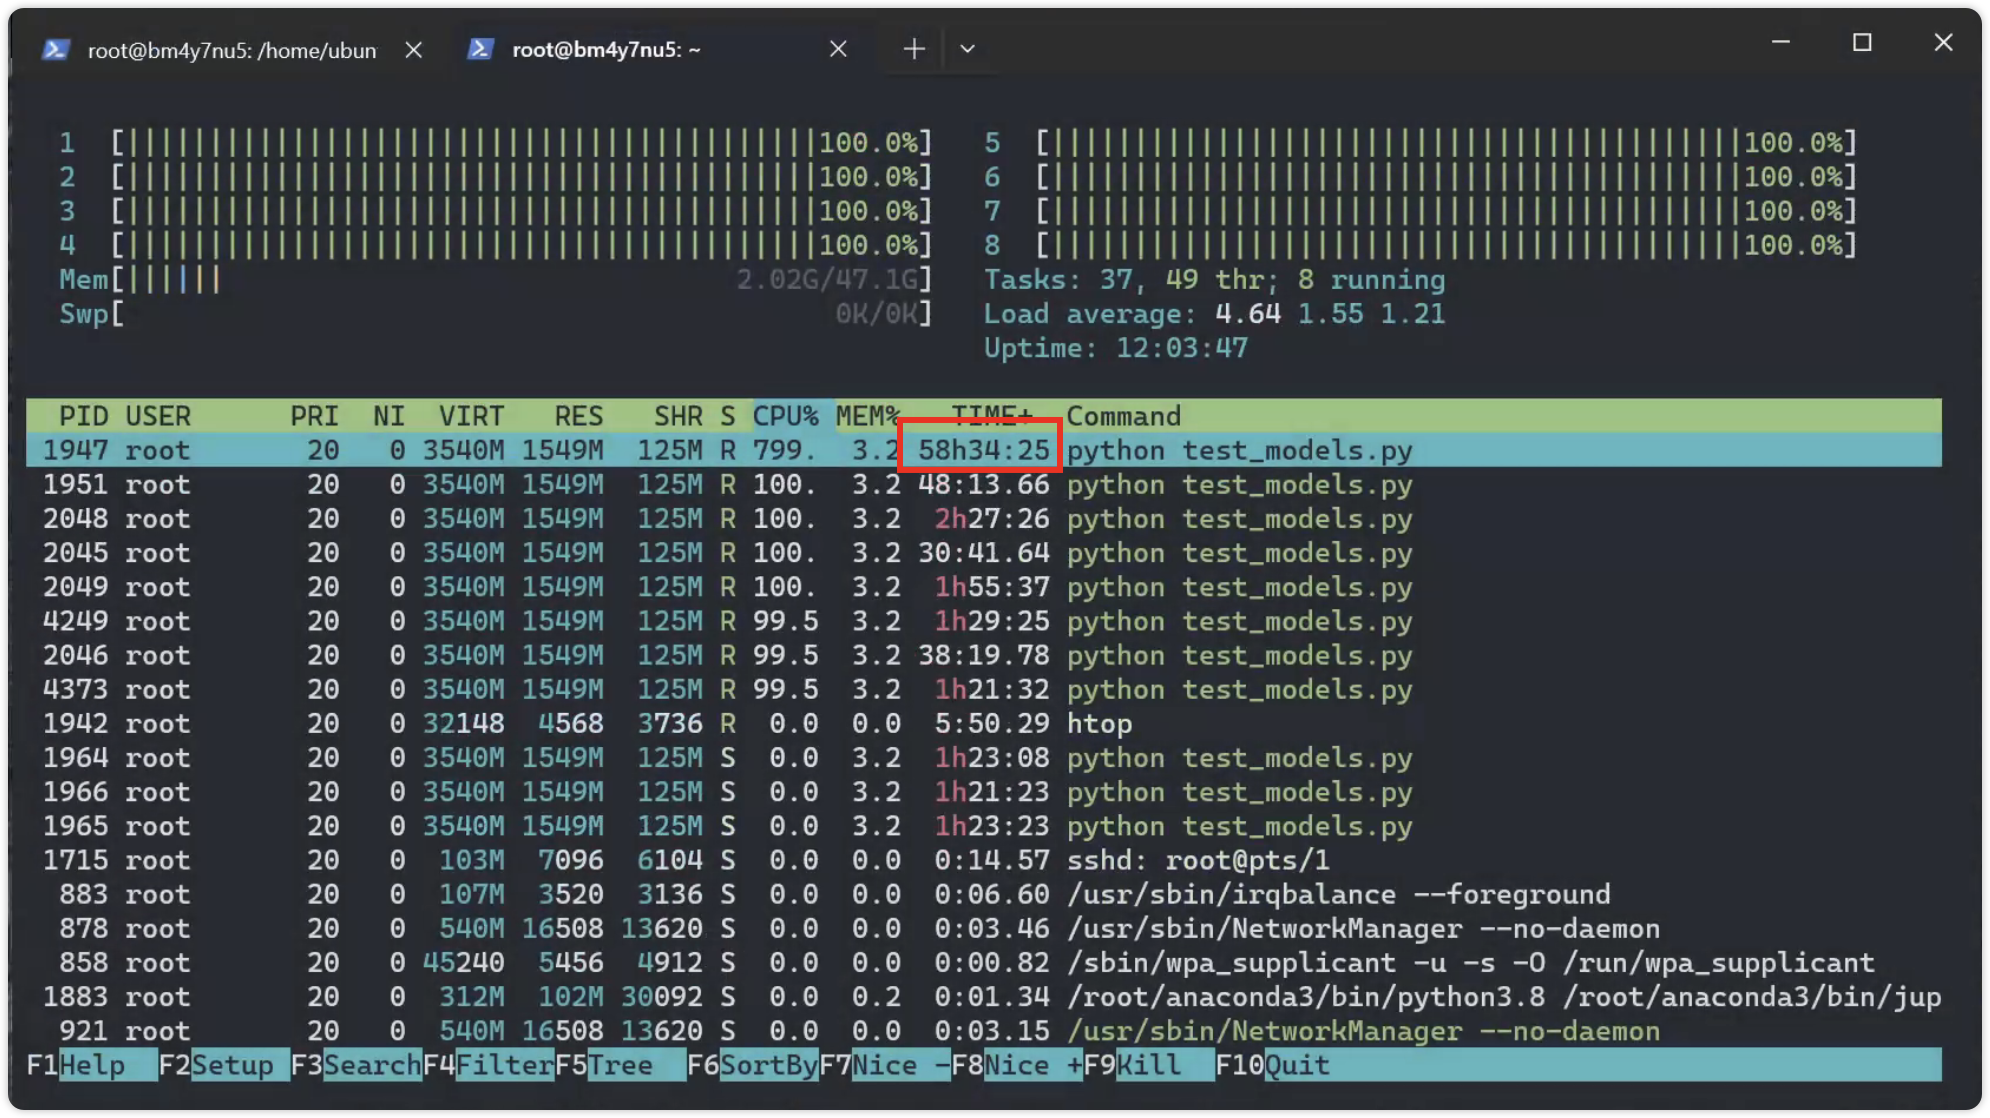The height and width of the screenshot is (1118, 1990).
Task: Close the root@bm4y7nu5: ~ tab
Action: 838,49
